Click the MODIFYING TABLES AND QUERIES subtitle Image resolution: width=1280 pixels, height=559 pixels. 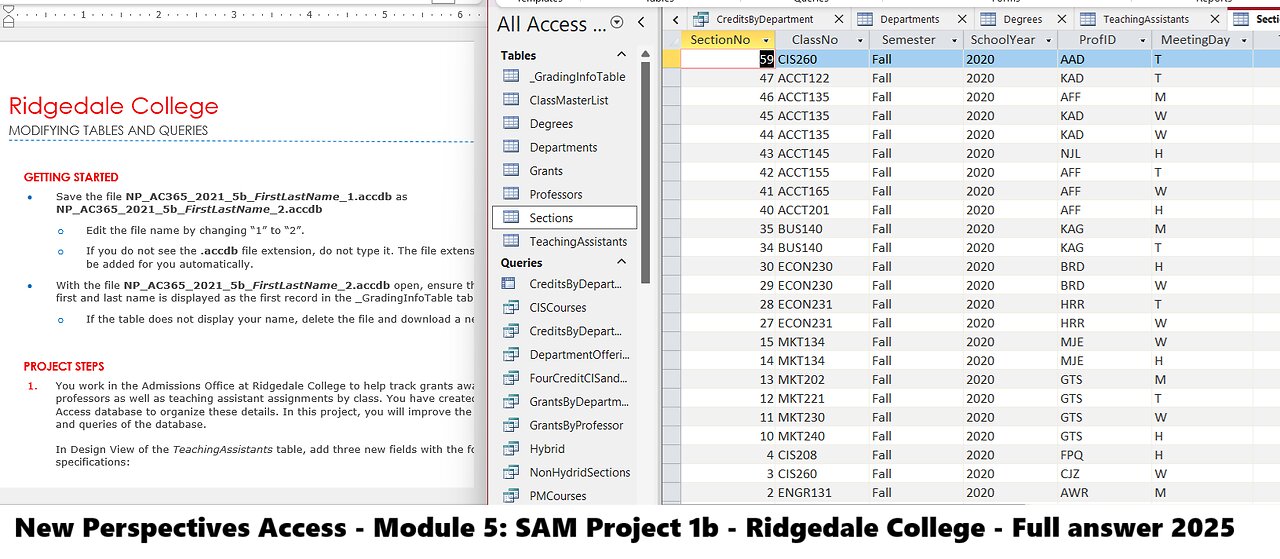click(x=108, y=131)
